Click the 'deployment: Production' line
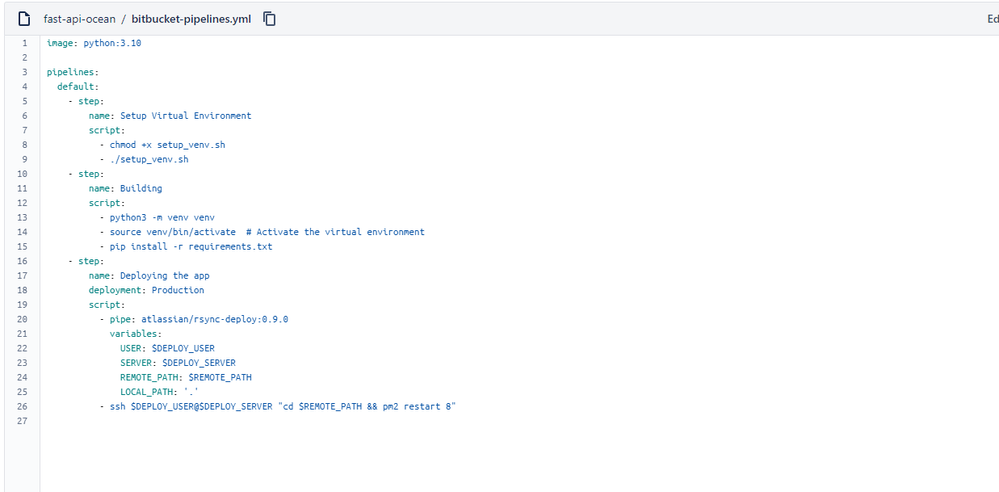 point(147,290)
